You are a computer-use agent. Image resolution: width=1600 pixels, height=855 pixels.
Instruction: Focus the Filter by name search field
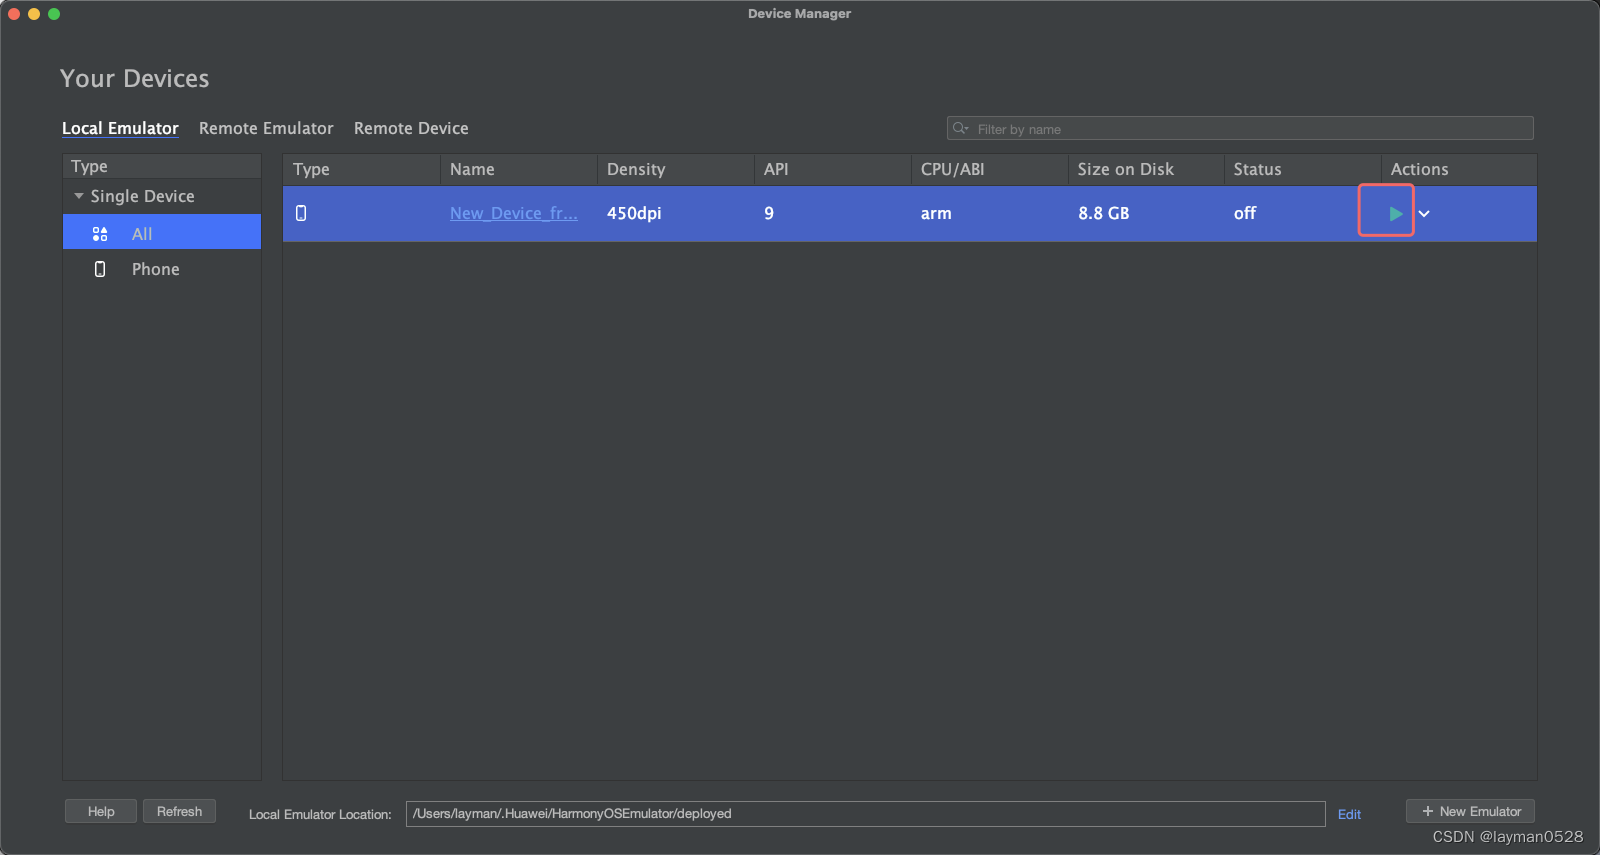pyautogui.click(x=1240, y=128)
